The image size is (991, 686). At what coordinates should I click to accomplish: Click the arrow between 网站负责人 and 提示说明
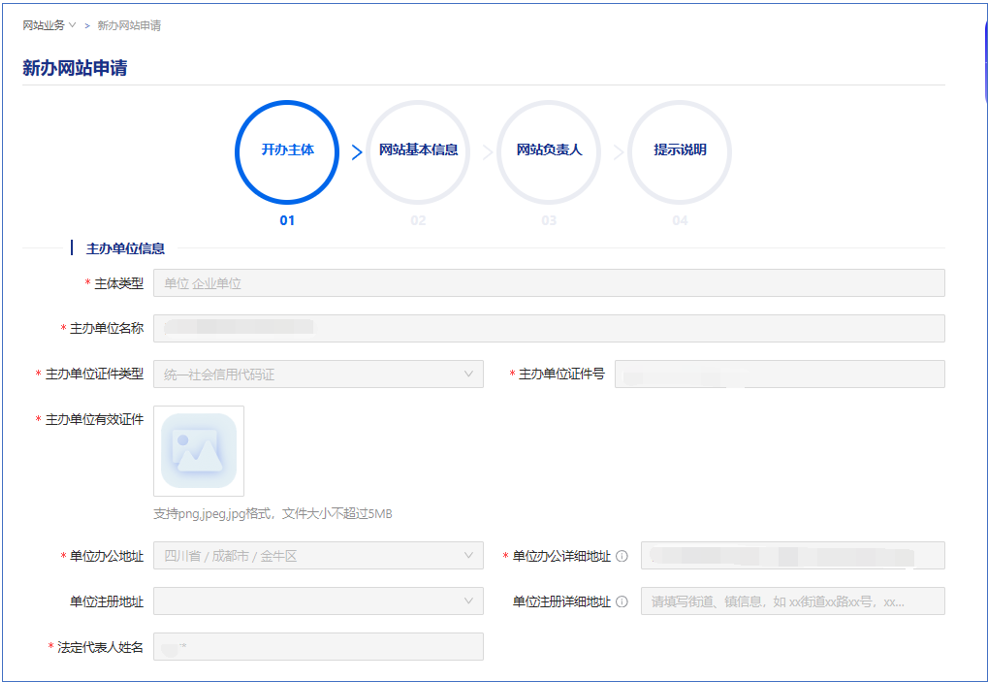pos(618,153)
